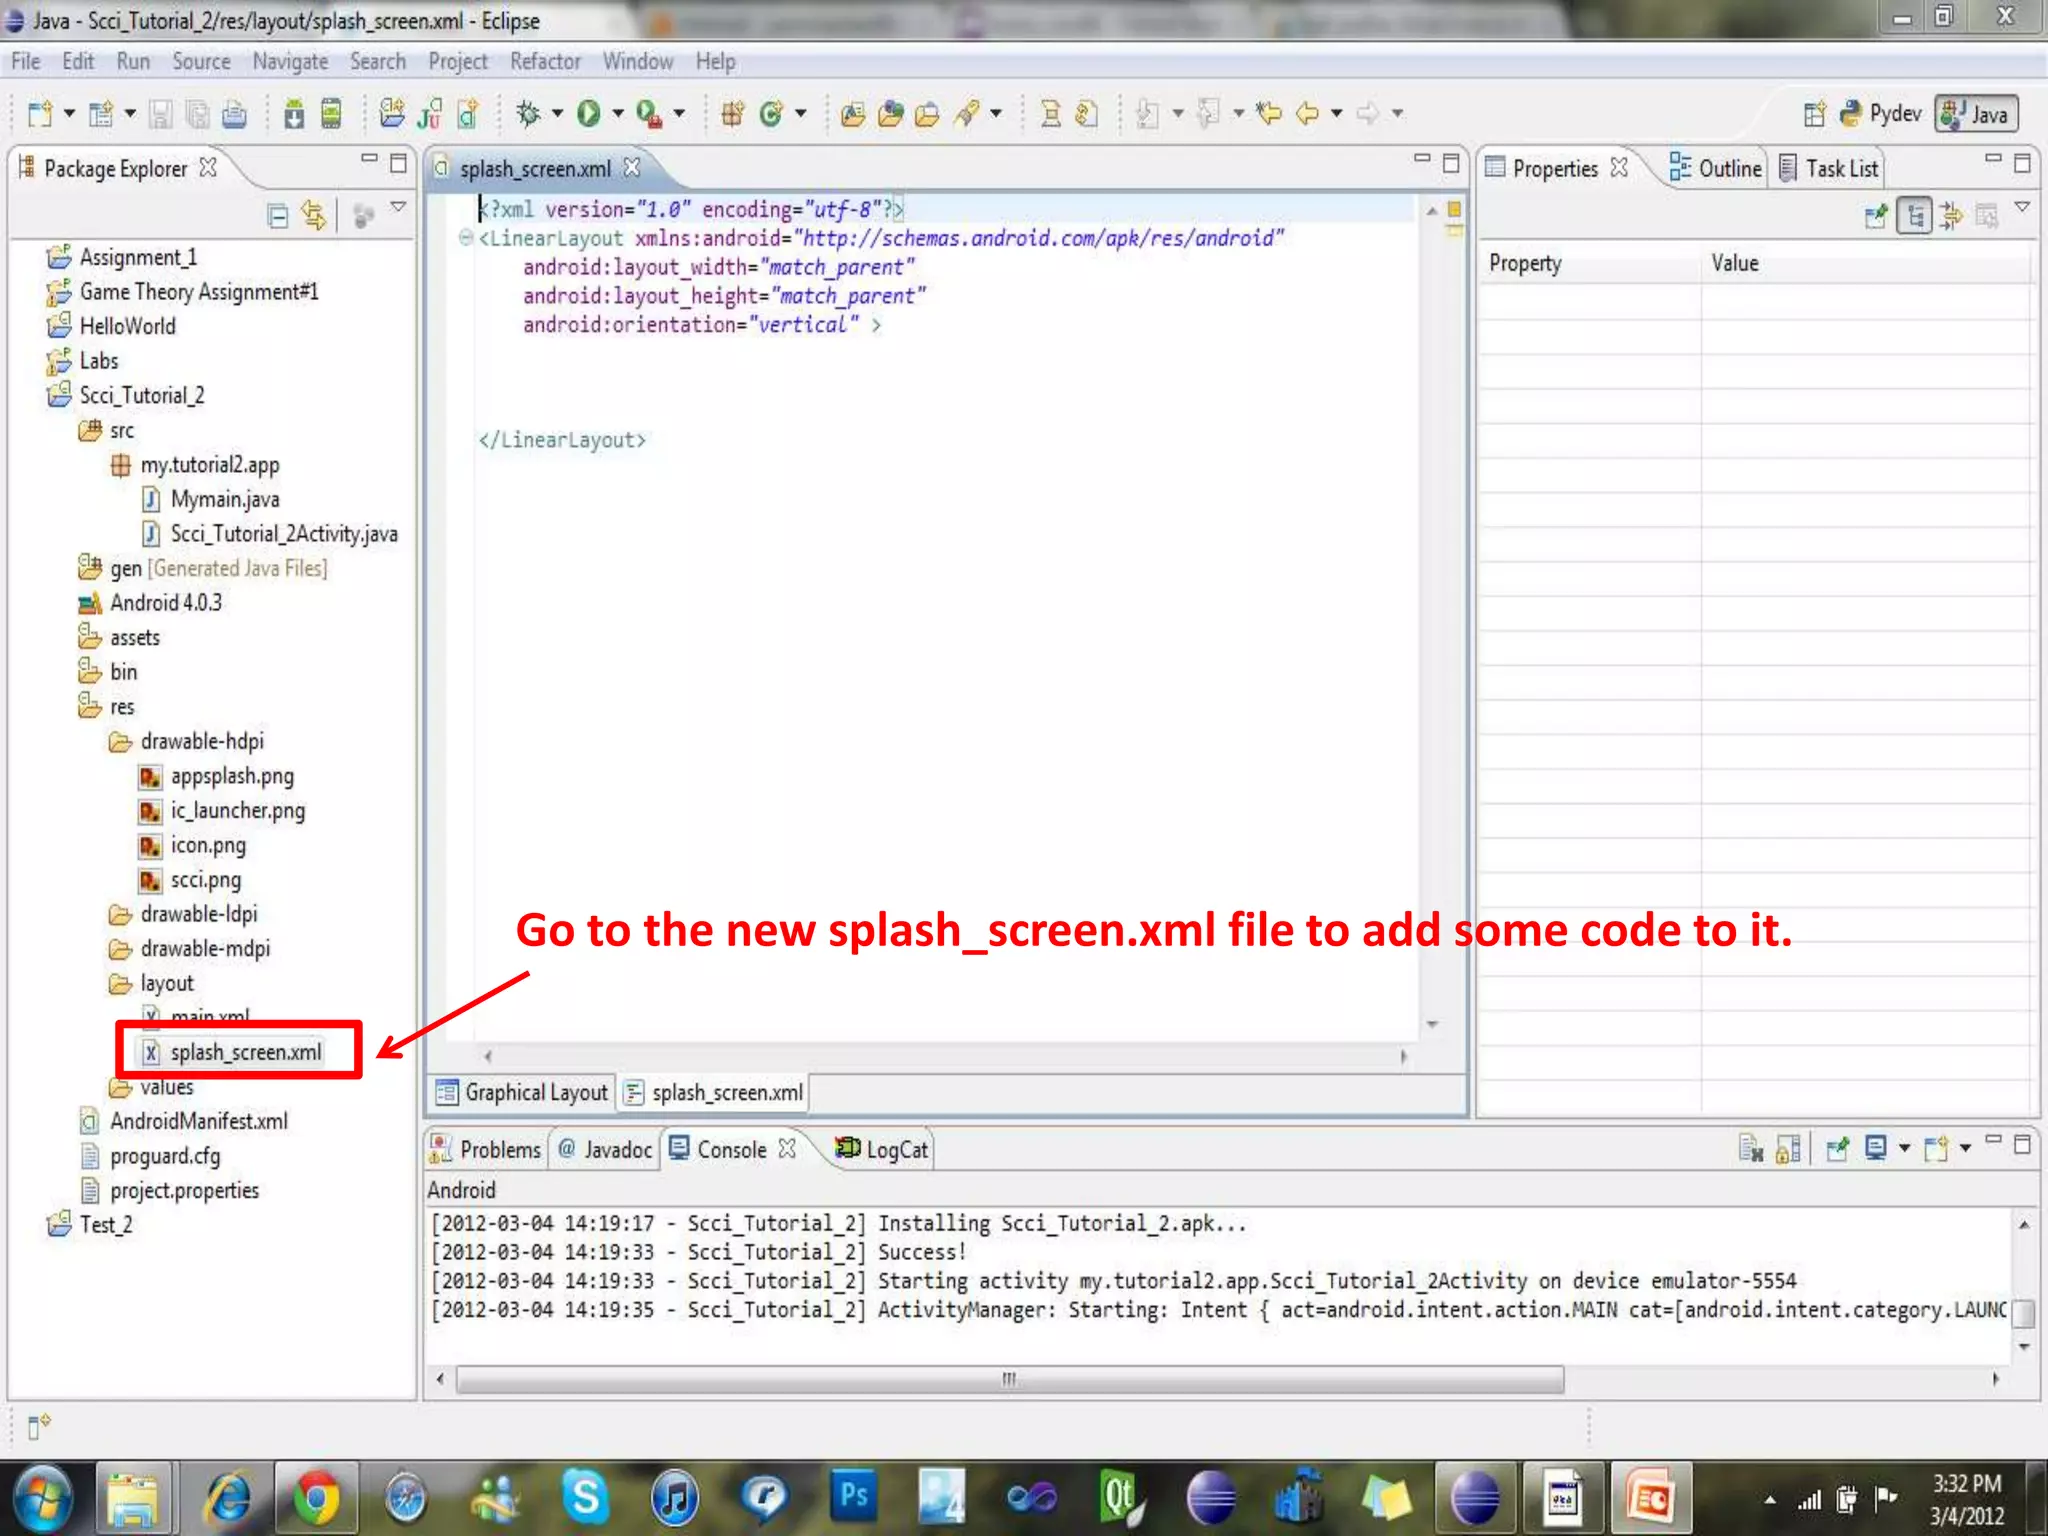This screenshot has width=2048, height=1536.
Task: Toggle Scroll Lock in Console
Action: pyautogui.click(x=1788, y=1149)
